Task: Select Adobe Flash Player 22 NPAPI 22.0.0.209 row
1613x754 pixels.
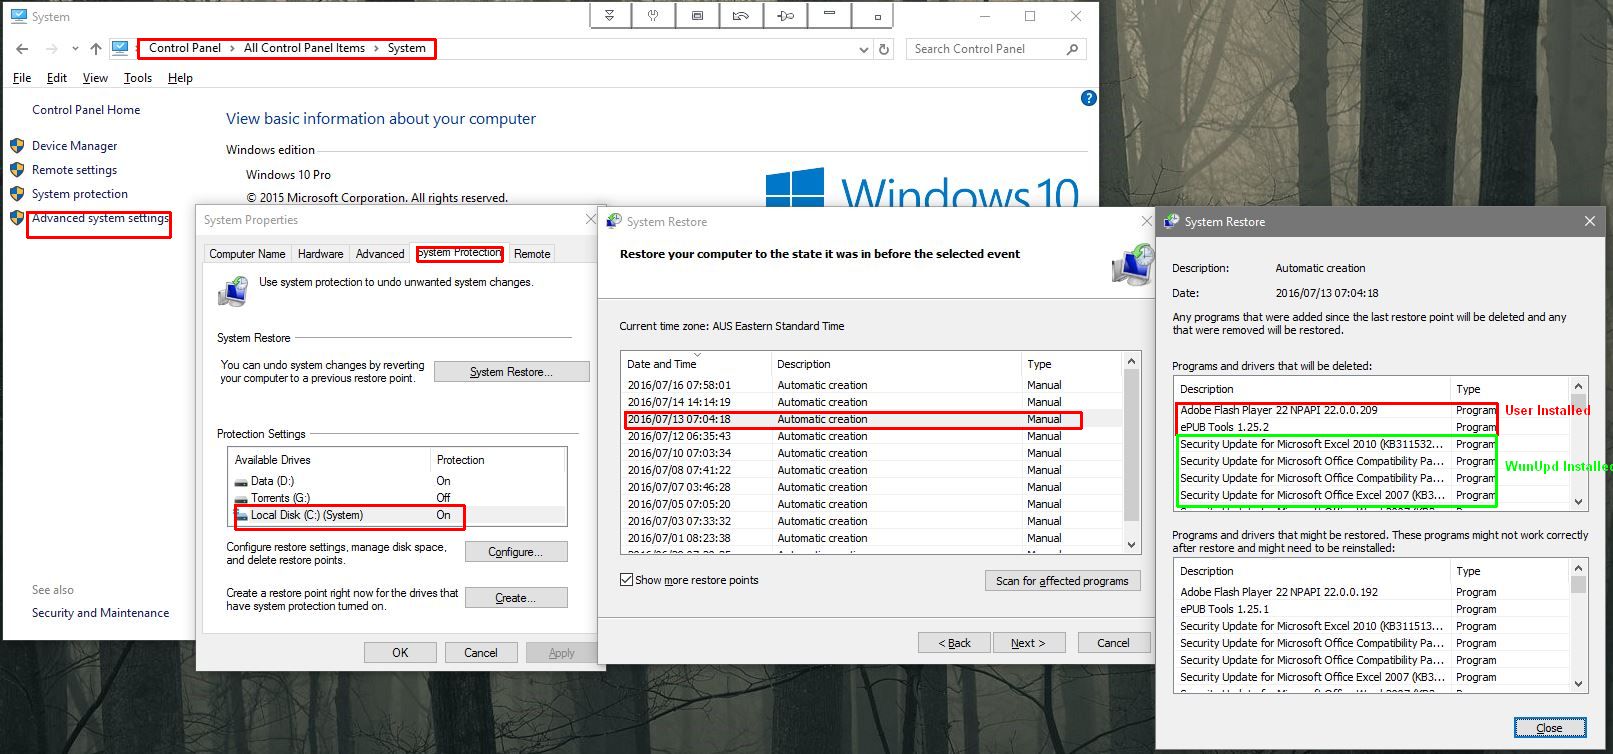Action: click(x=1372, y=410)
